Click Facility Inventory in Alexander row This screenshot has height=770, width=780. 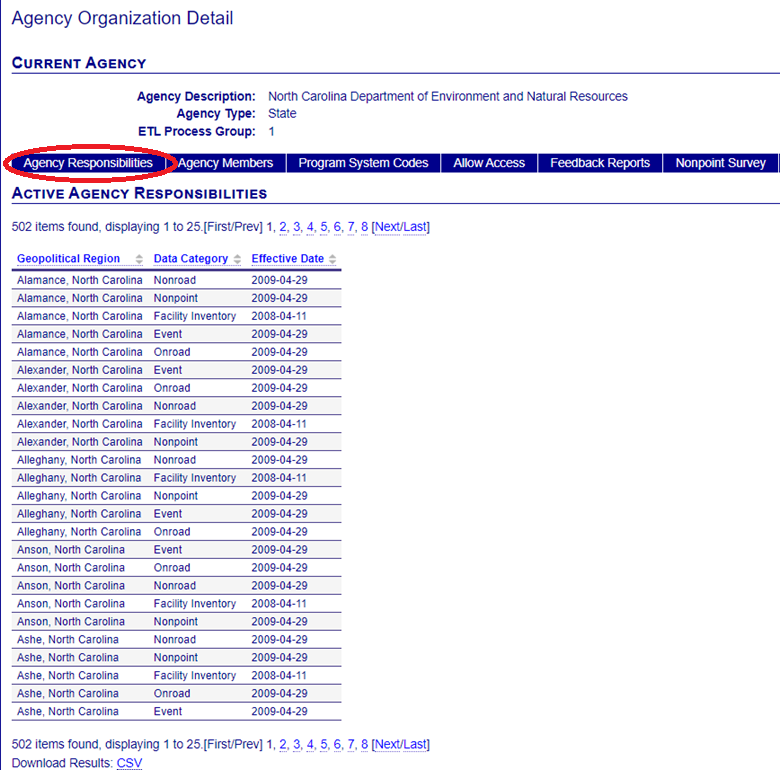point(195,424)
